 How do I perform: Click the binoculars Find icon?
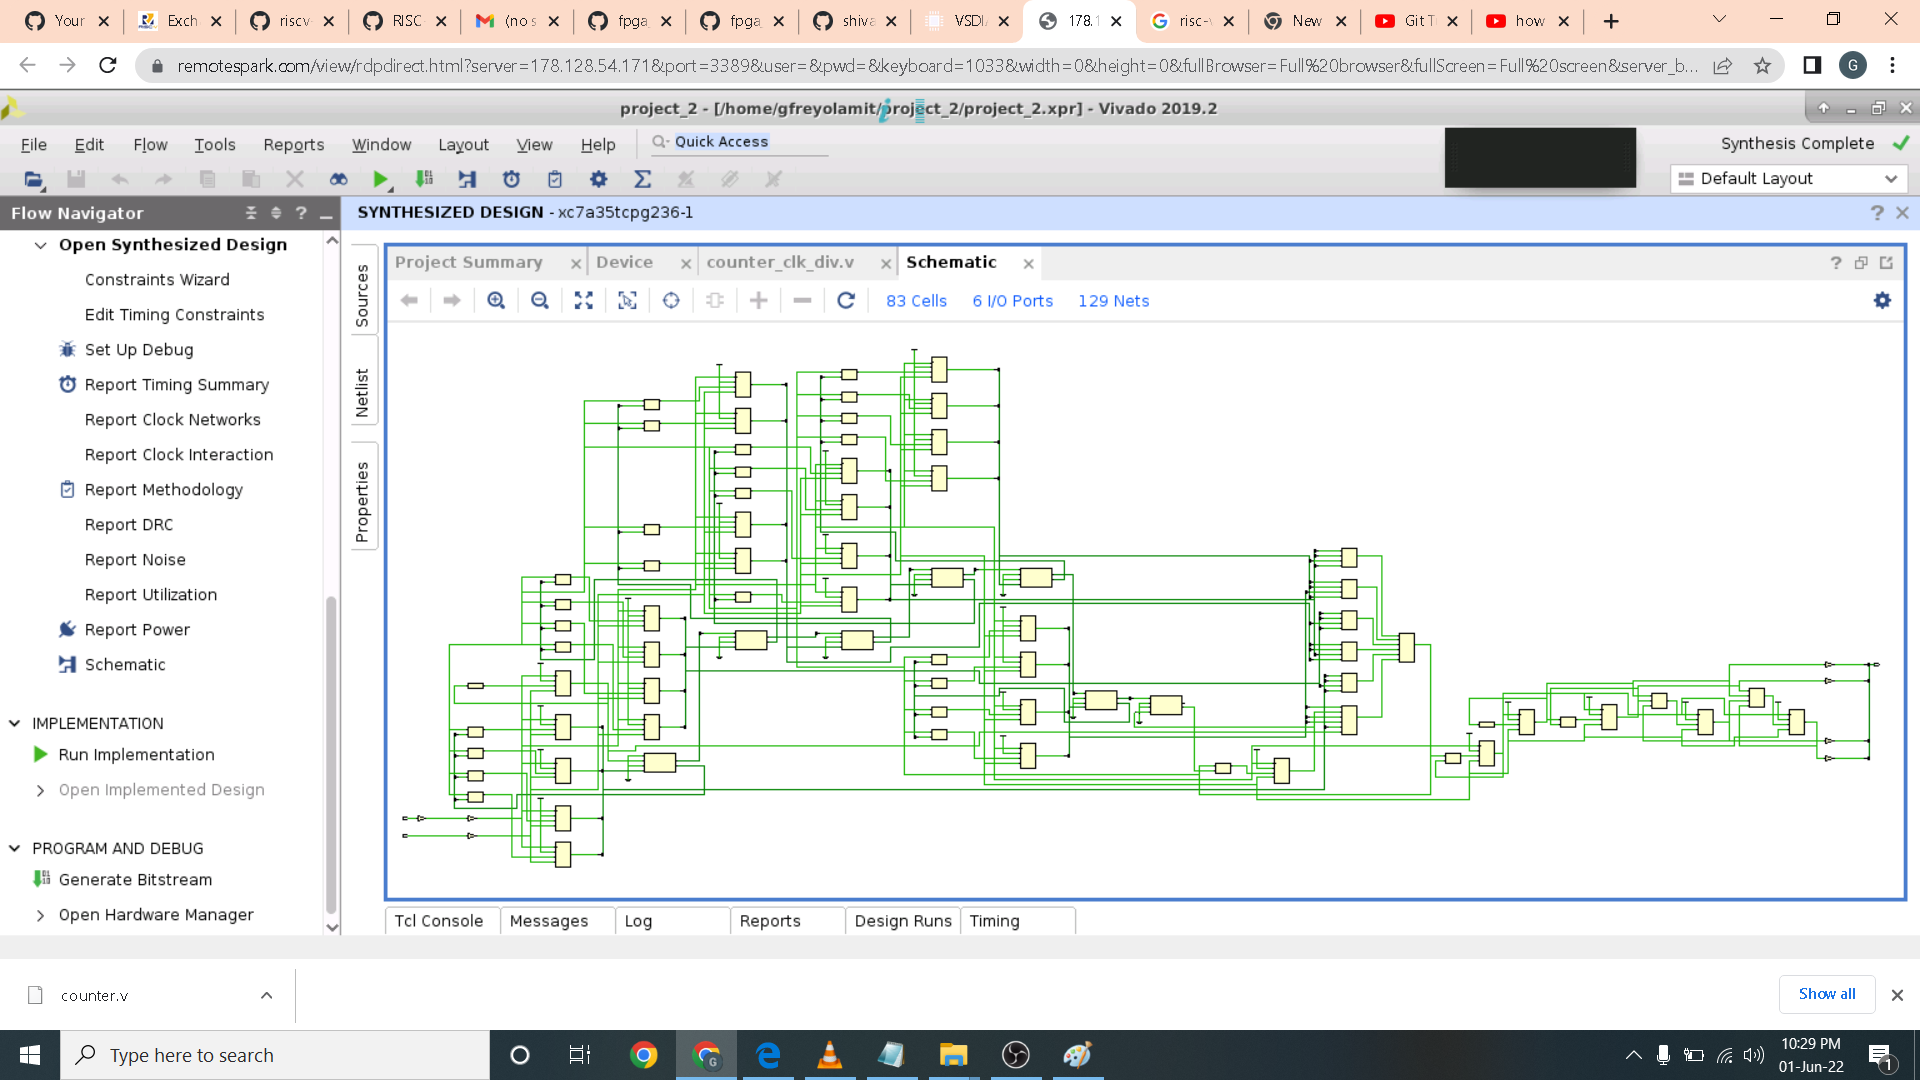338,179
